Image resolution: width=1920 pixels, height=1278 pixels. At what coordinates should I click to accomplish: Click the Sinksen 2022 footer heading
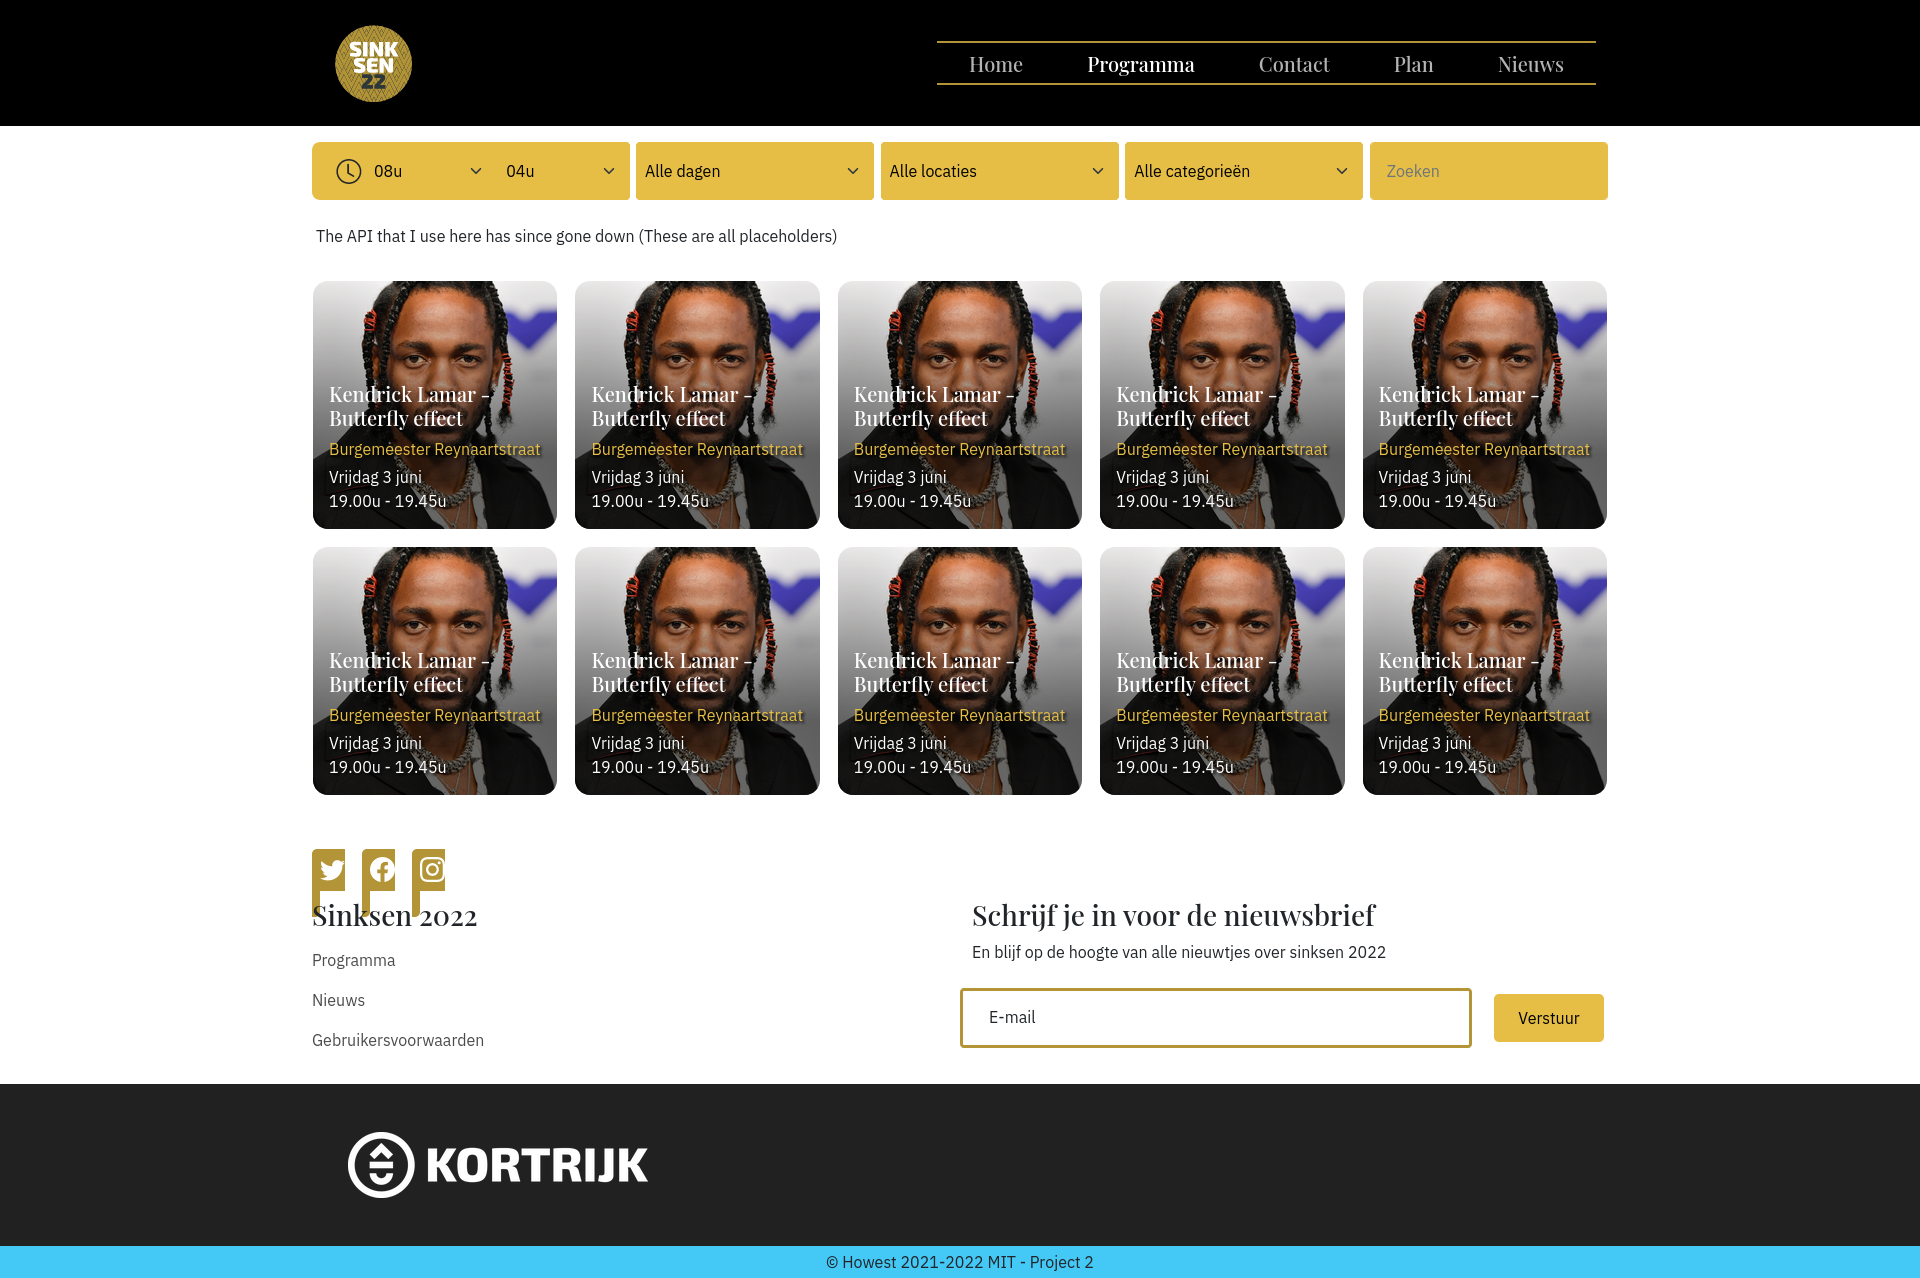tap(395, 916)
